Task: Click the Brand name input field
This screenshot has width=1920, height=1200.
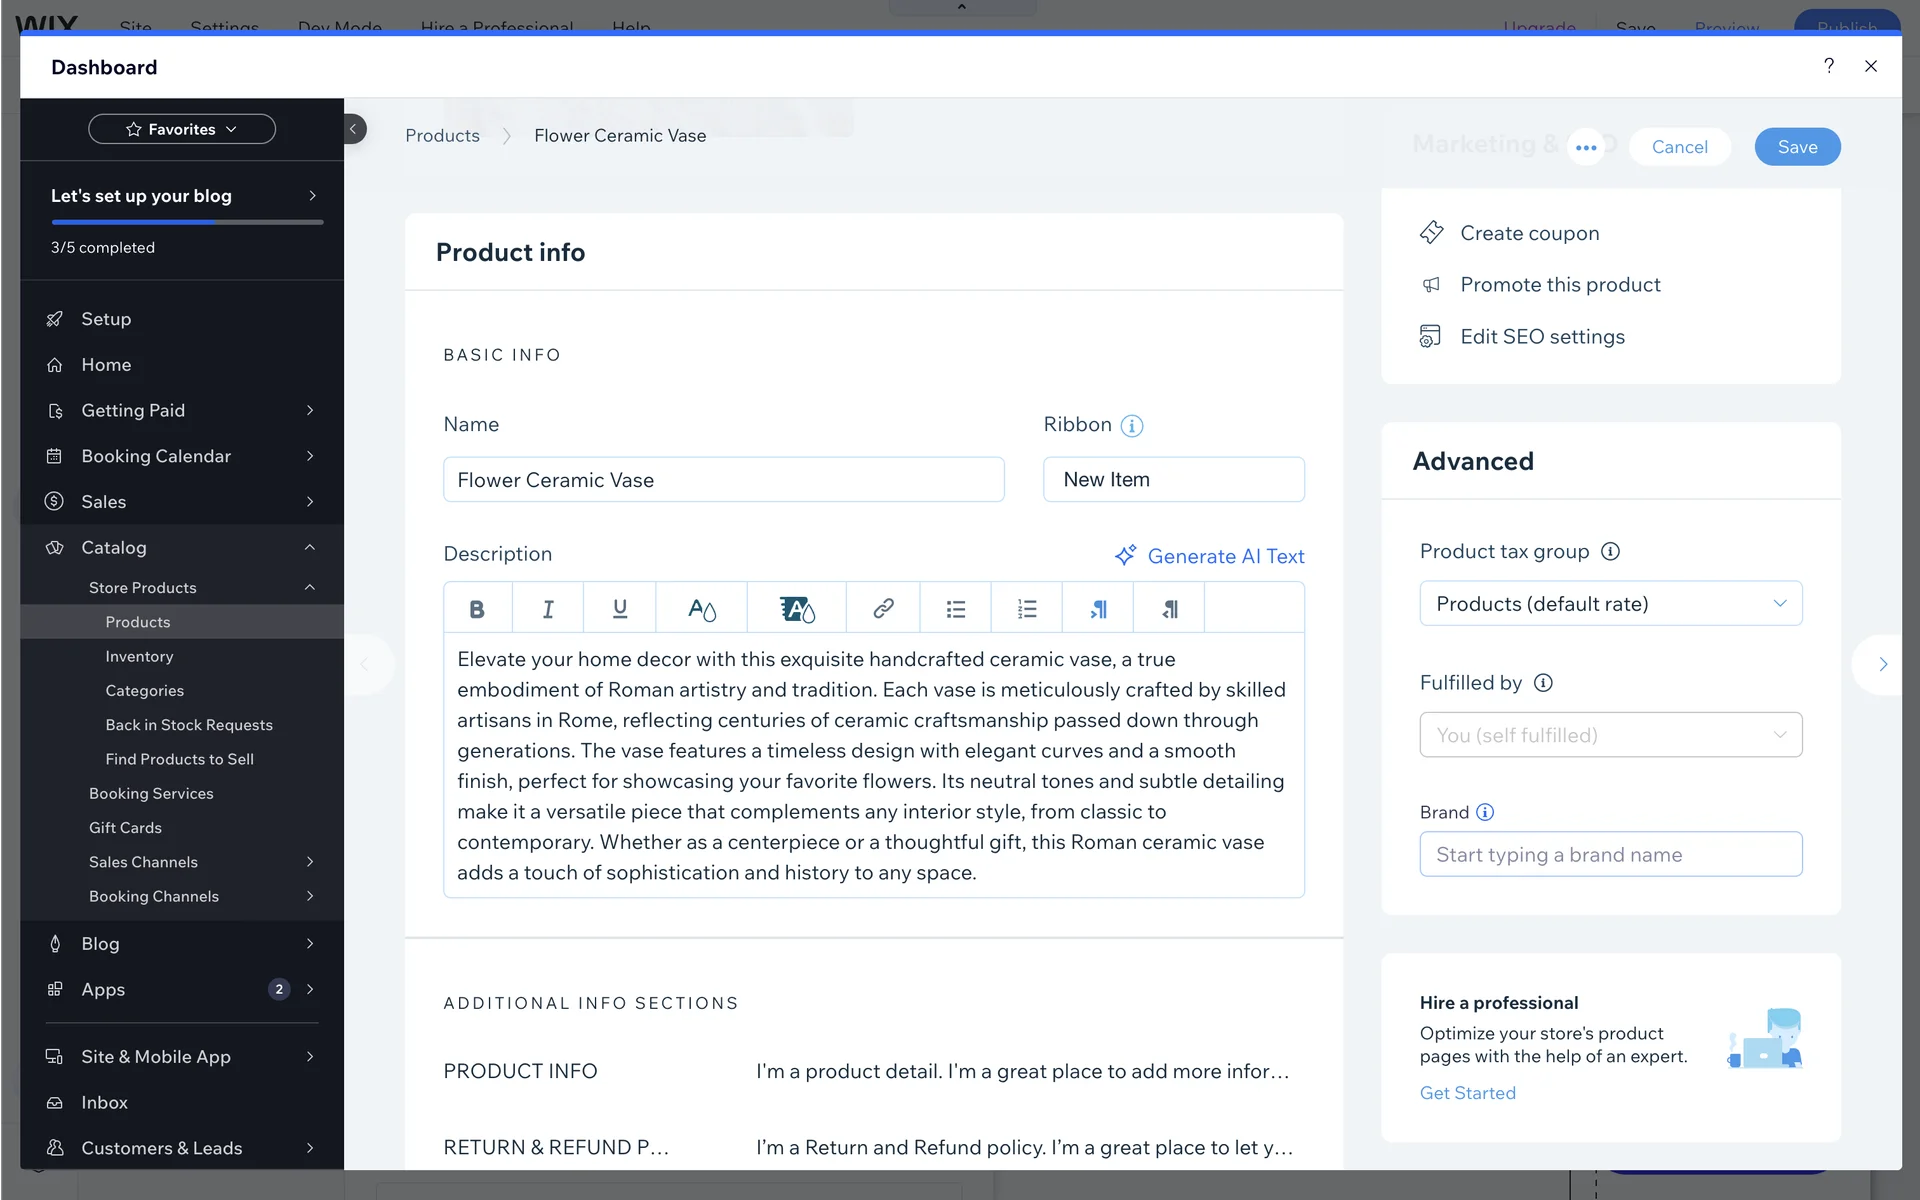Action: pos(1610,855)
